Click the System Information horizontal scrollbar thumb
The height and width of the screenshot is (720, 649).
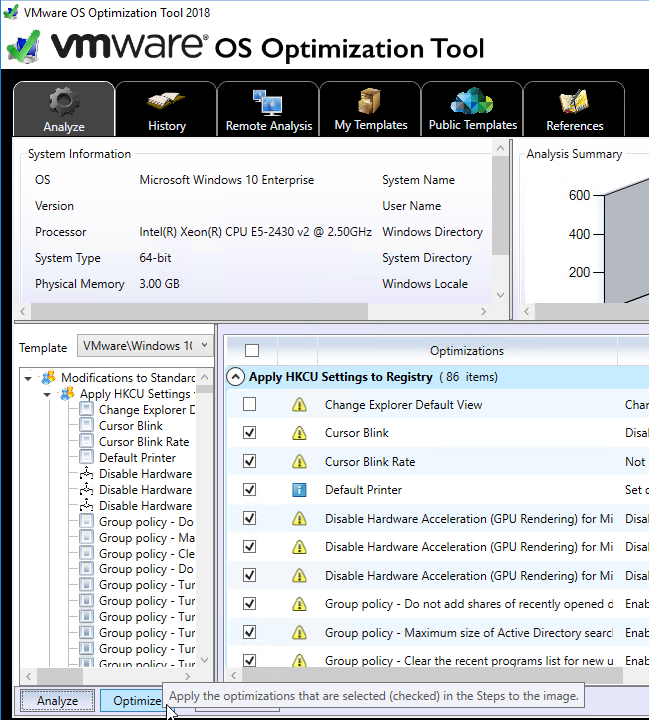[x=199, y=312]
